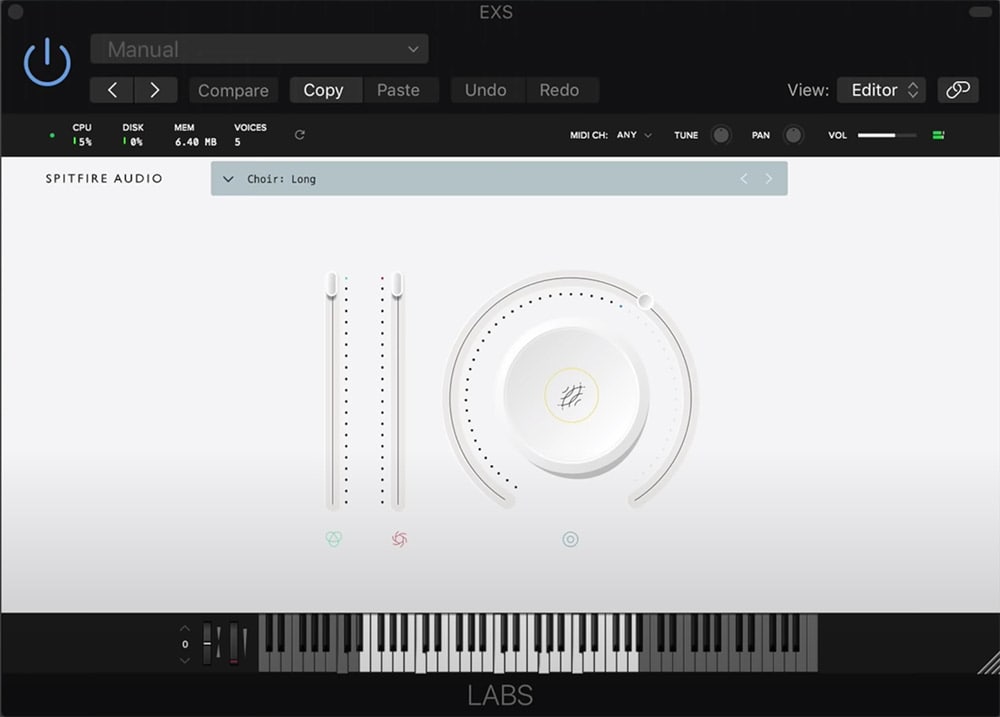1000x717 pixels.
Task: Open the View: Editor selector
Action: (x=881, y=89)
